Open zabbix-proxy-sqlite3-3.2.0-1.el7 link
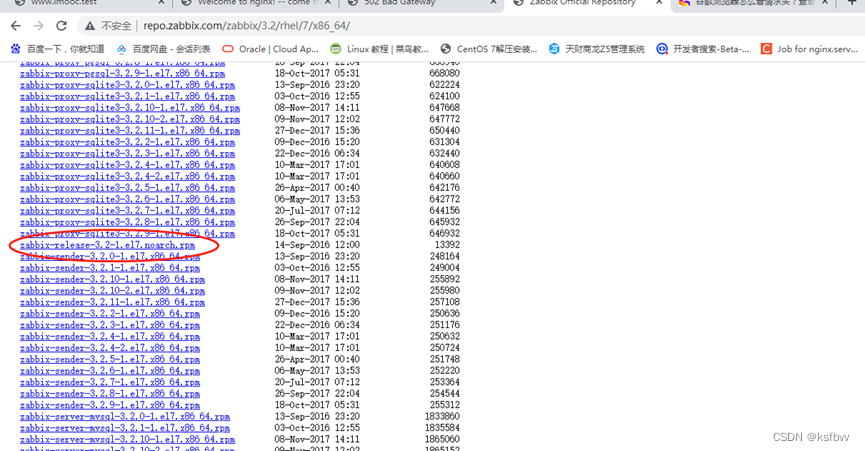865x451 pixels. (127, 85)
